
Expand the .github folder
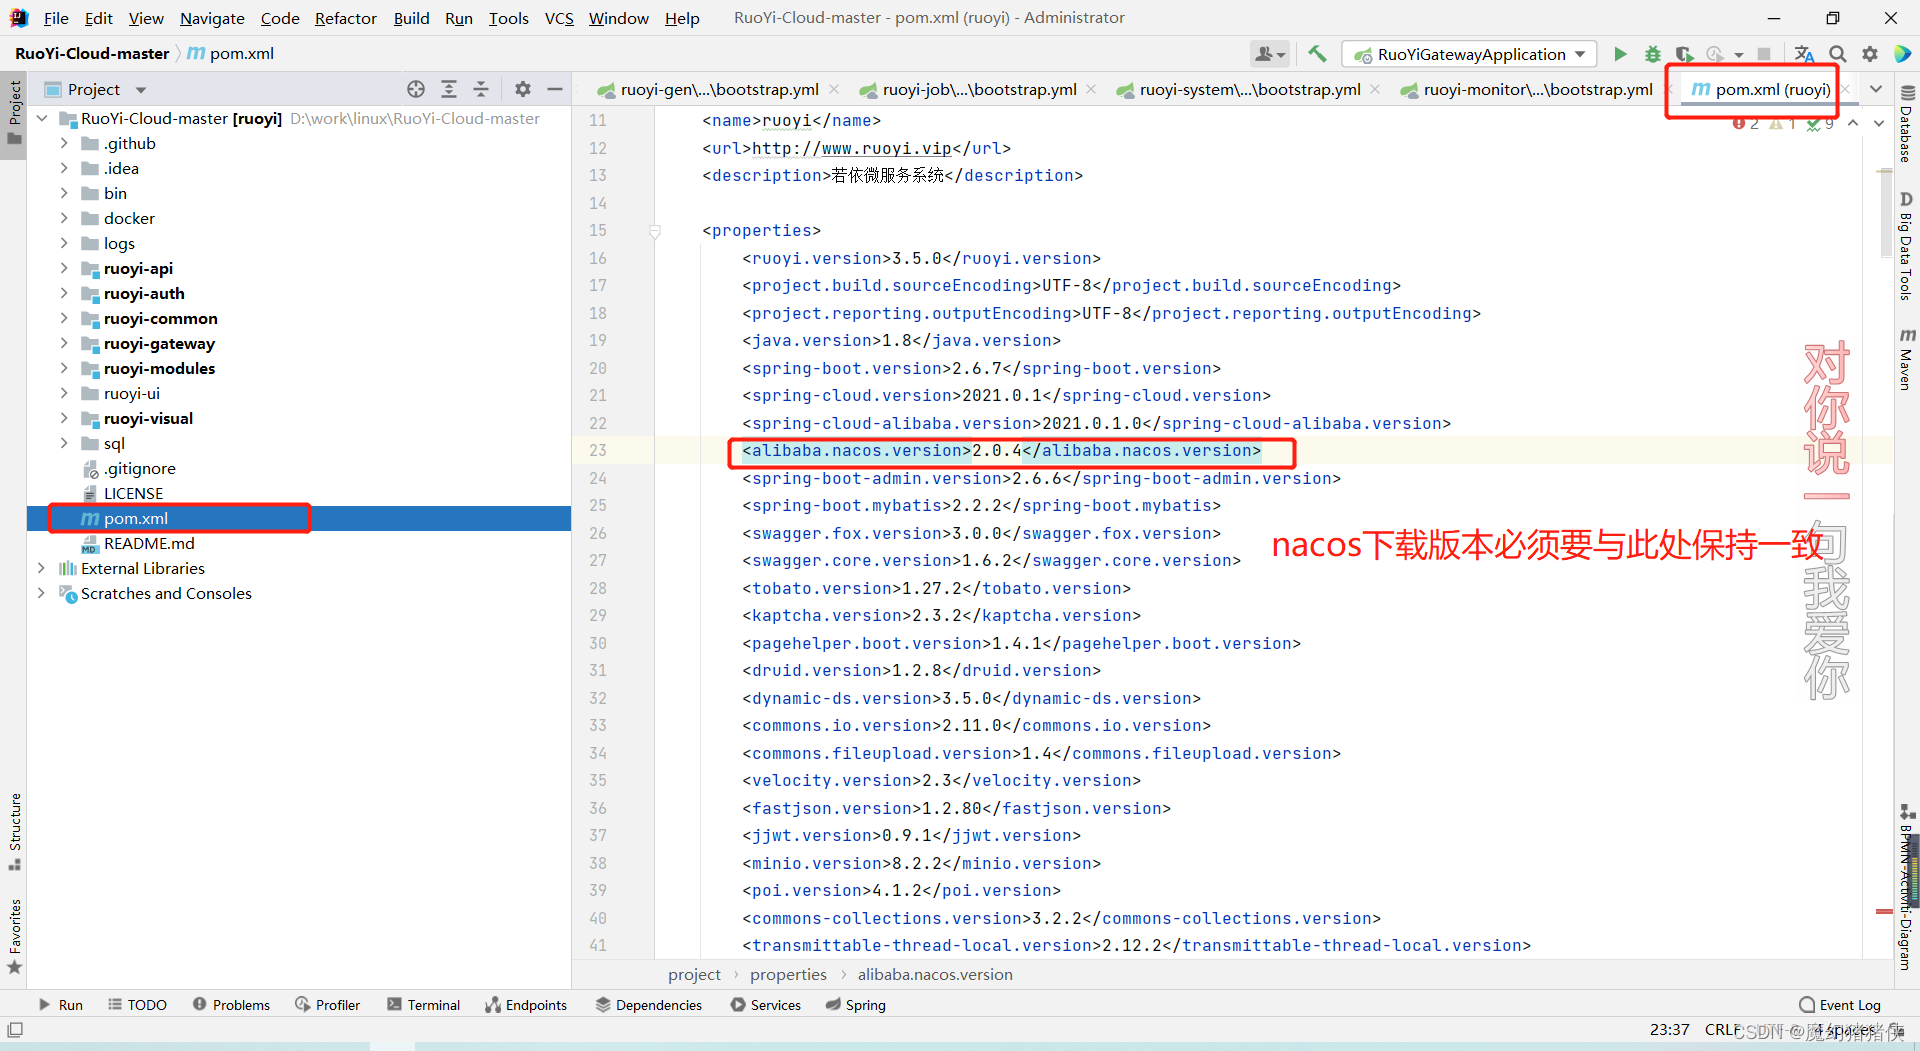64,143
